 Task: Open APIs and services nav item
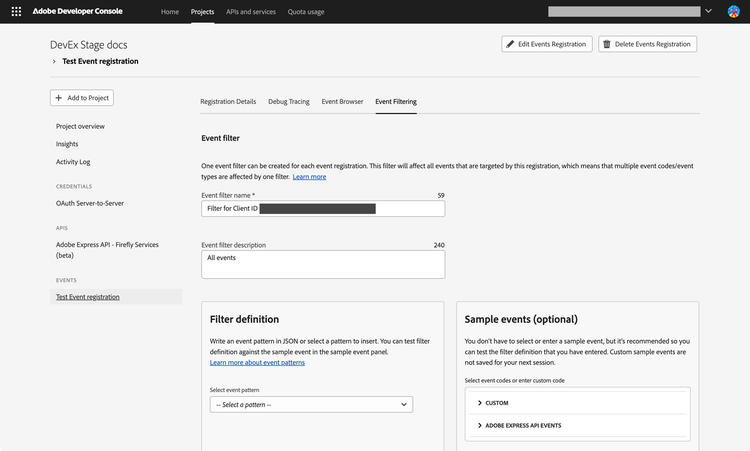click(251, 11)
